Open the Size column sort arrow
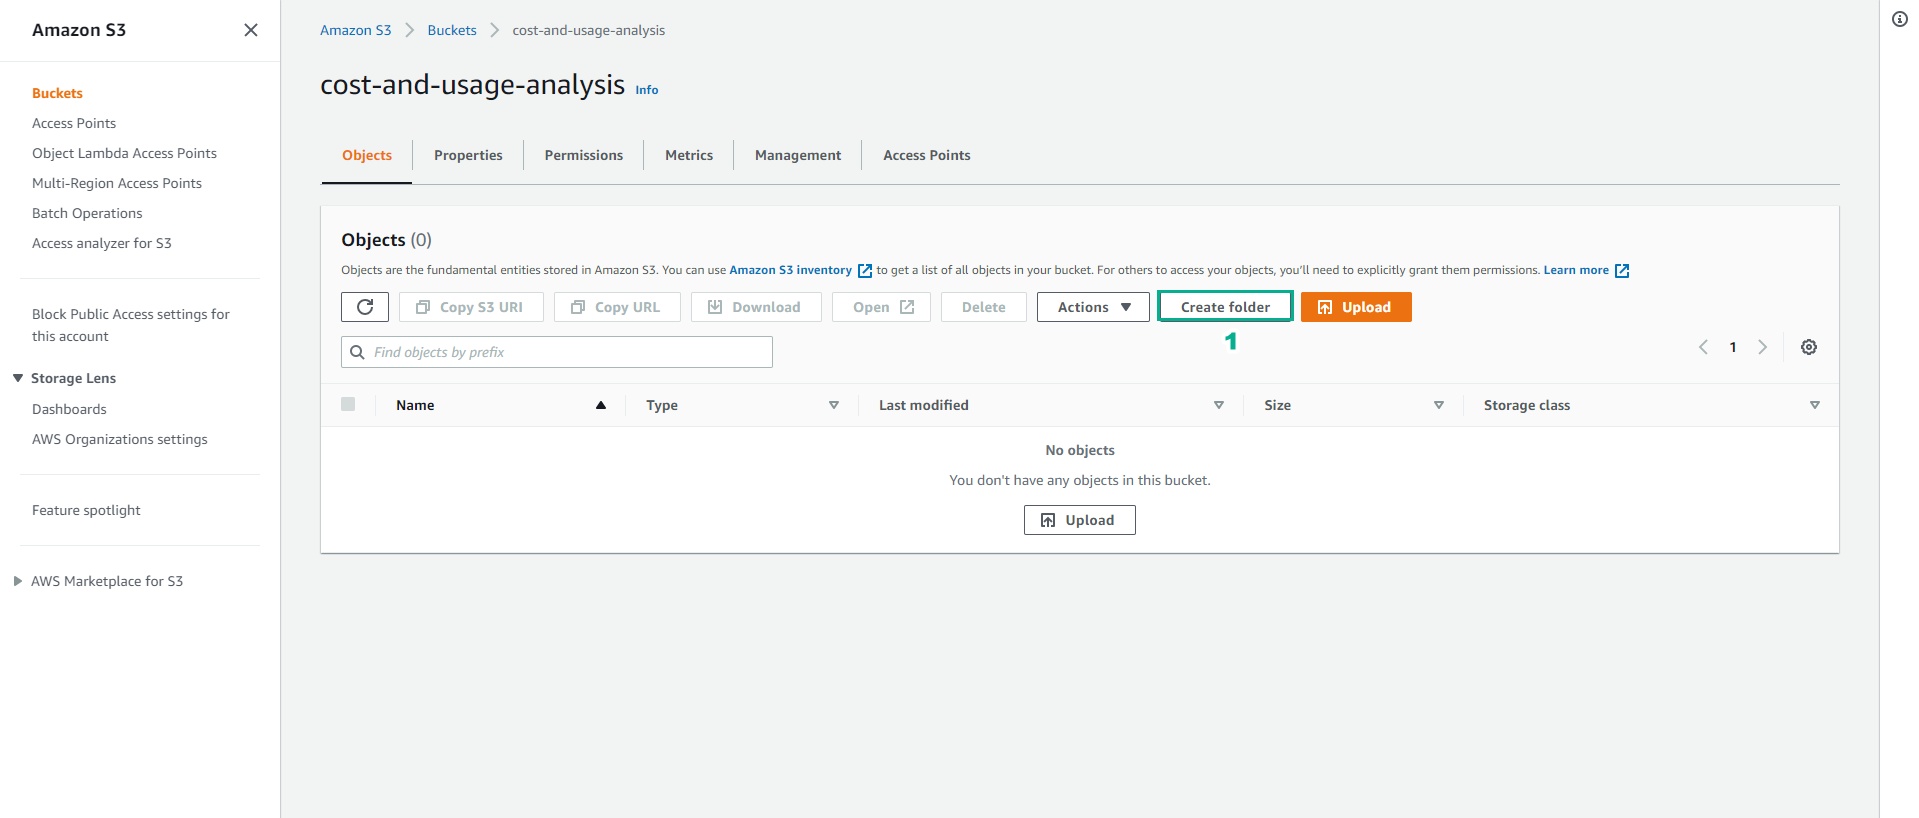This screenshot has width=1919, height=818. point(1439,405)
